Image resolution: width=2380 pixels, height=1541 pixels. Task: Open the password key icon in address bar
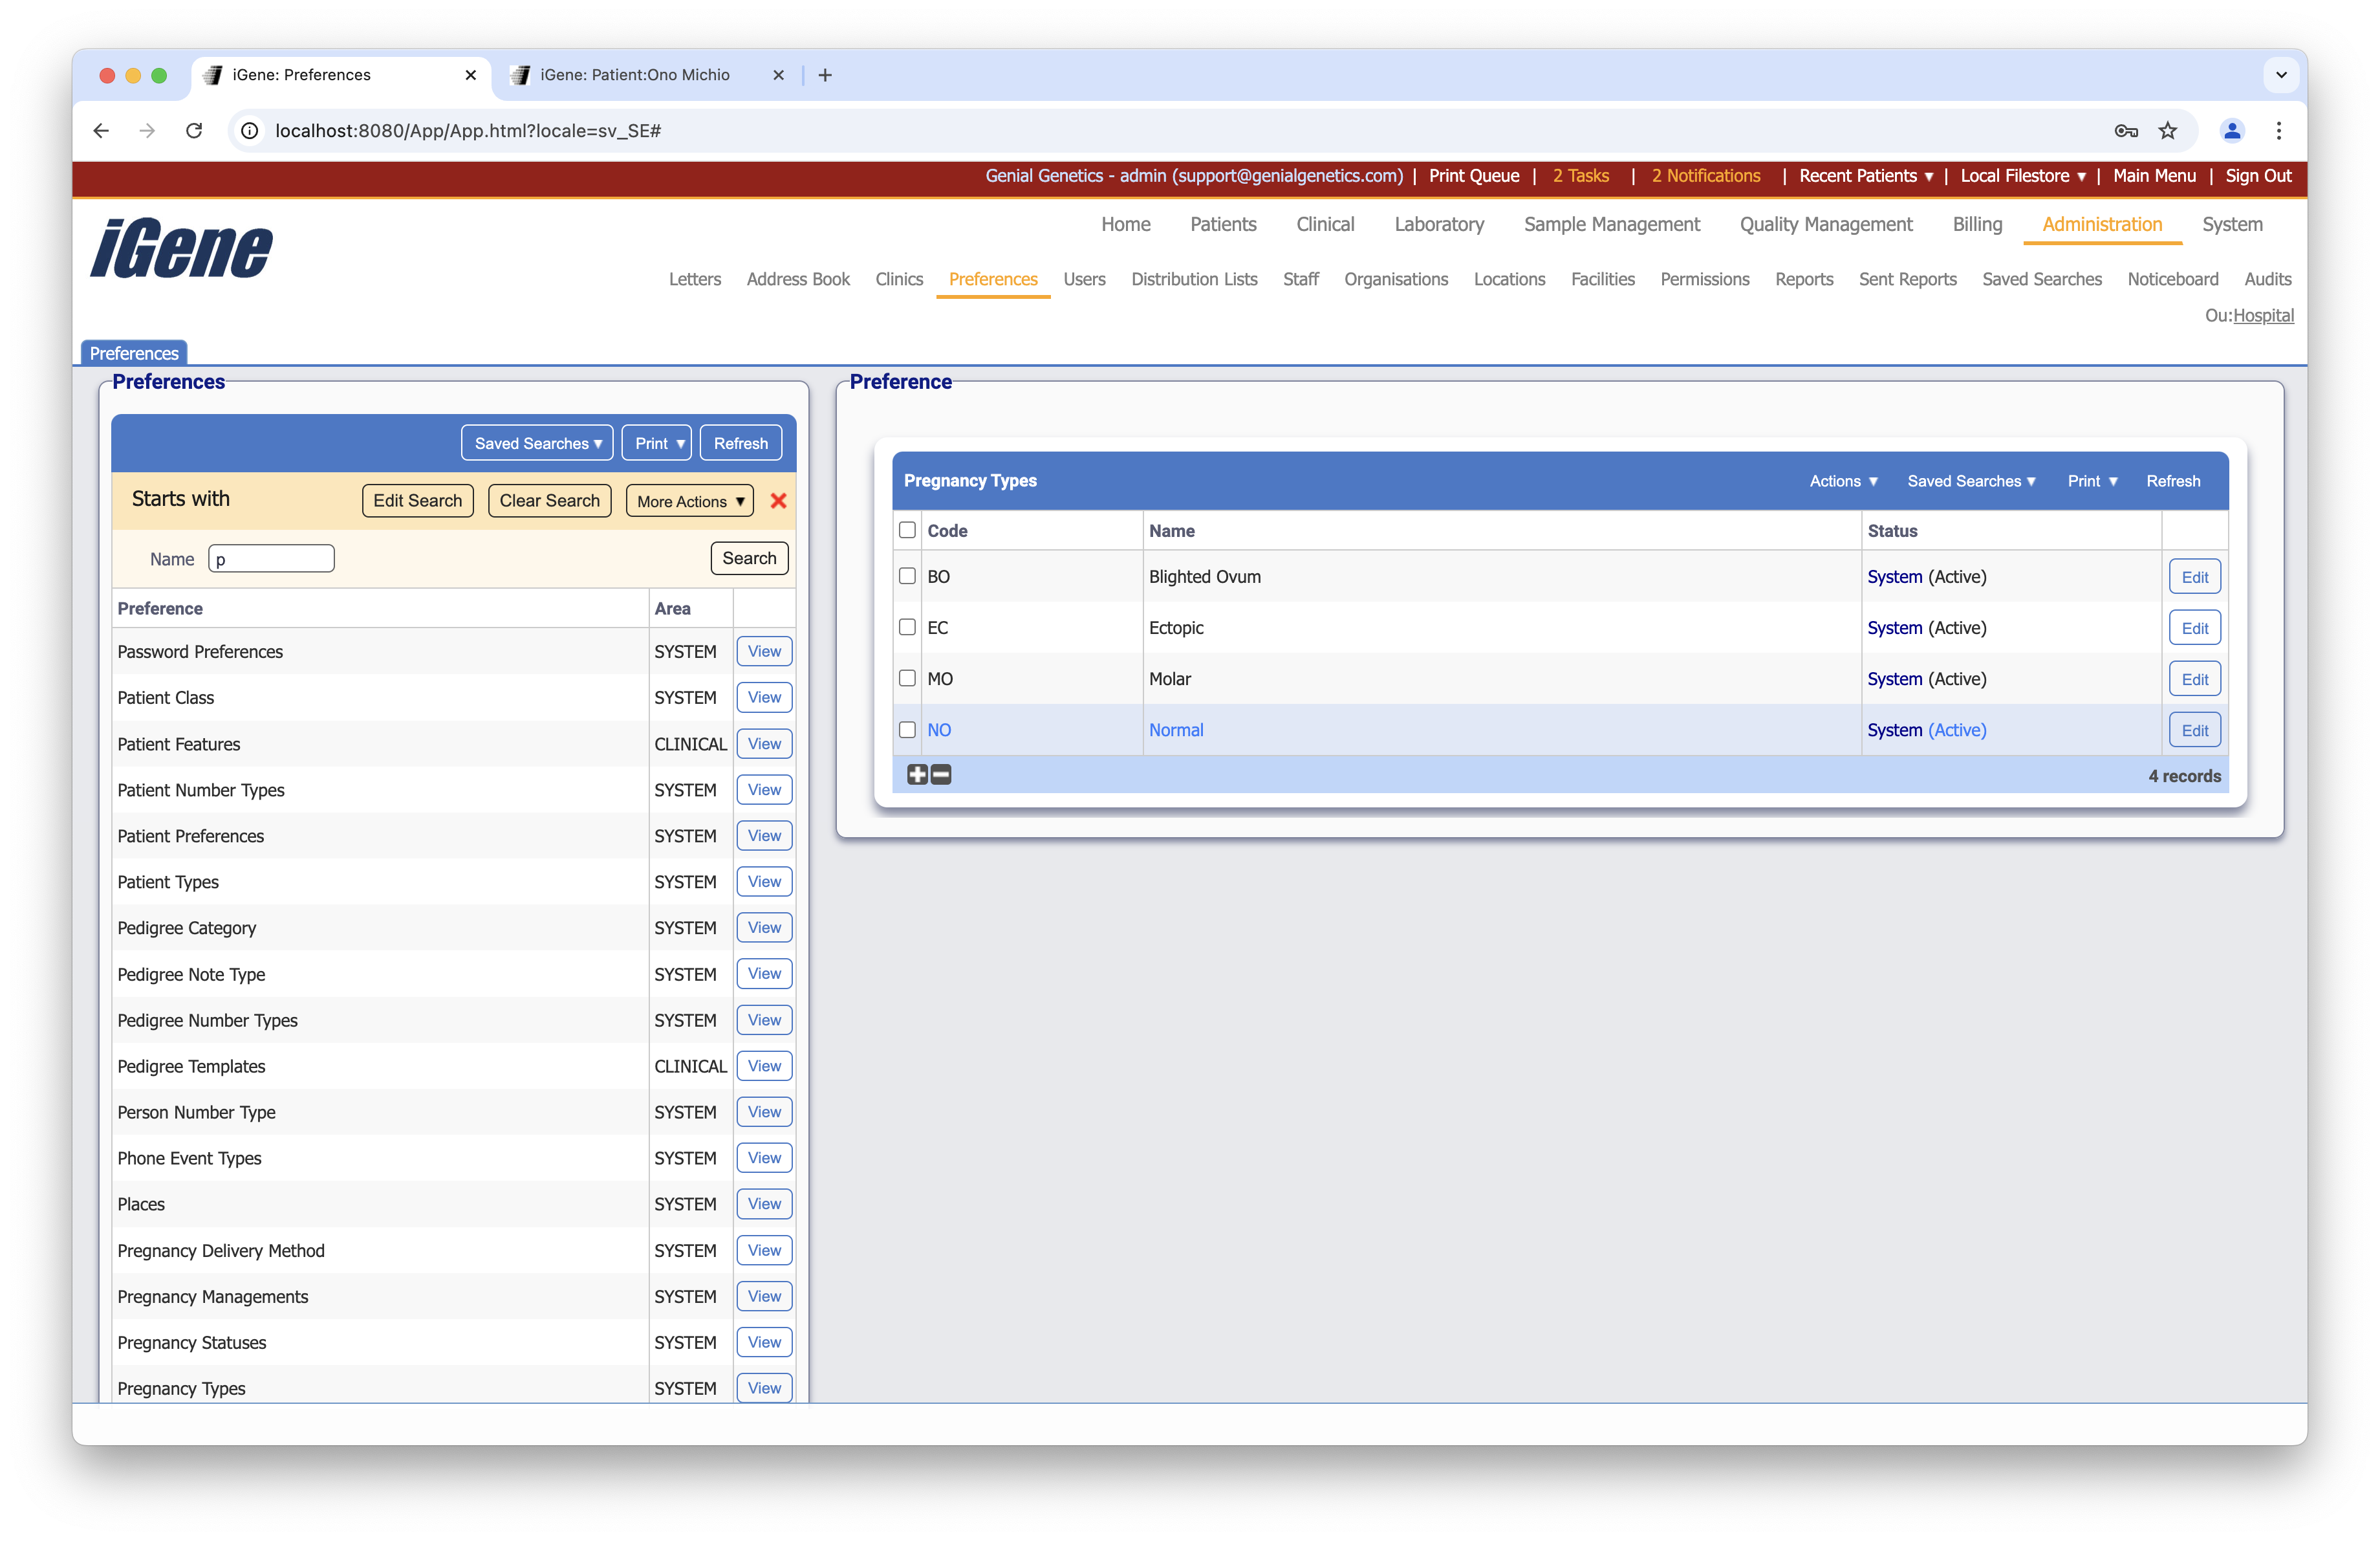point(2125,131)
